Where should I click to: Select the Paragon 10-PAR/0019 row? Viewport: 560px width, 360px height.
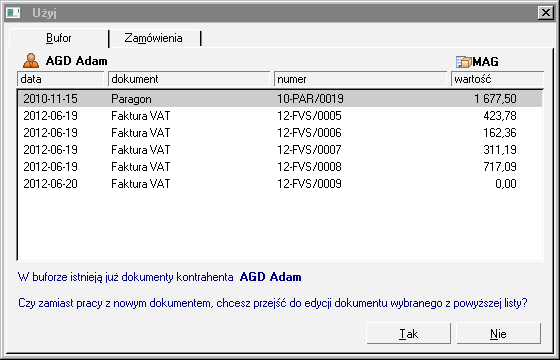click(280, 99)
